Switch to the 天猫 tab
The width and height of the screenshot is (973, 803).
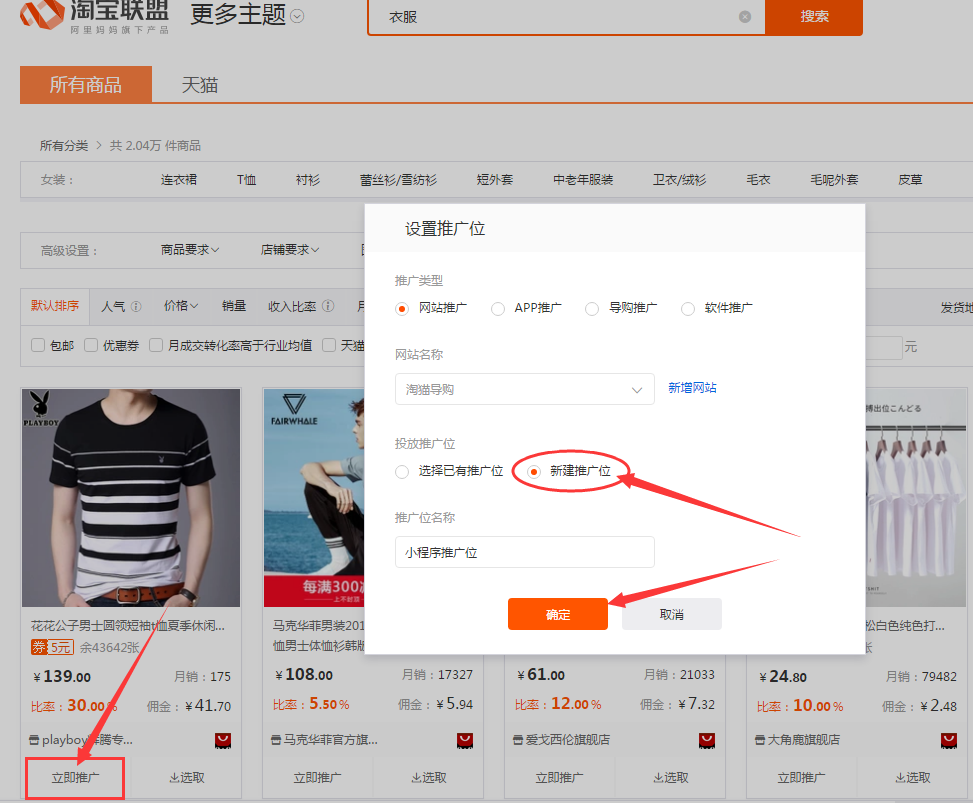[x=199, y=85]
